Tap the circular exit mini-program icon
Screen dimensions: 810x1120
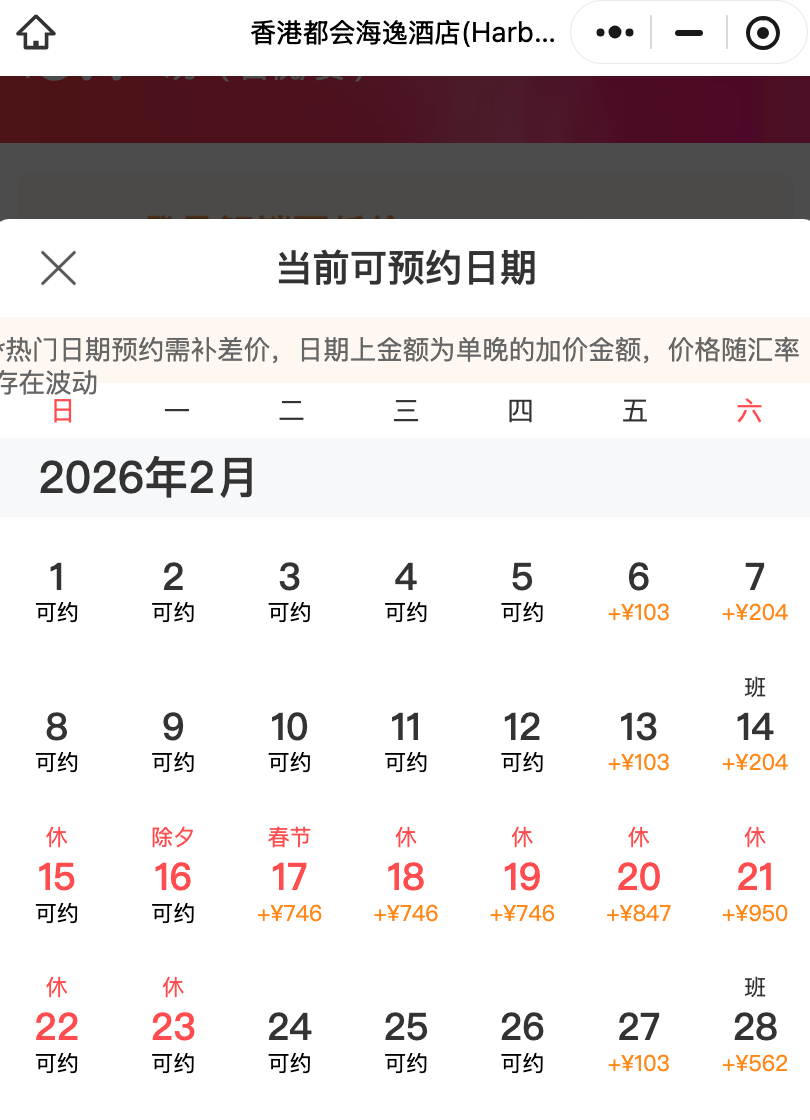(762, 31)
